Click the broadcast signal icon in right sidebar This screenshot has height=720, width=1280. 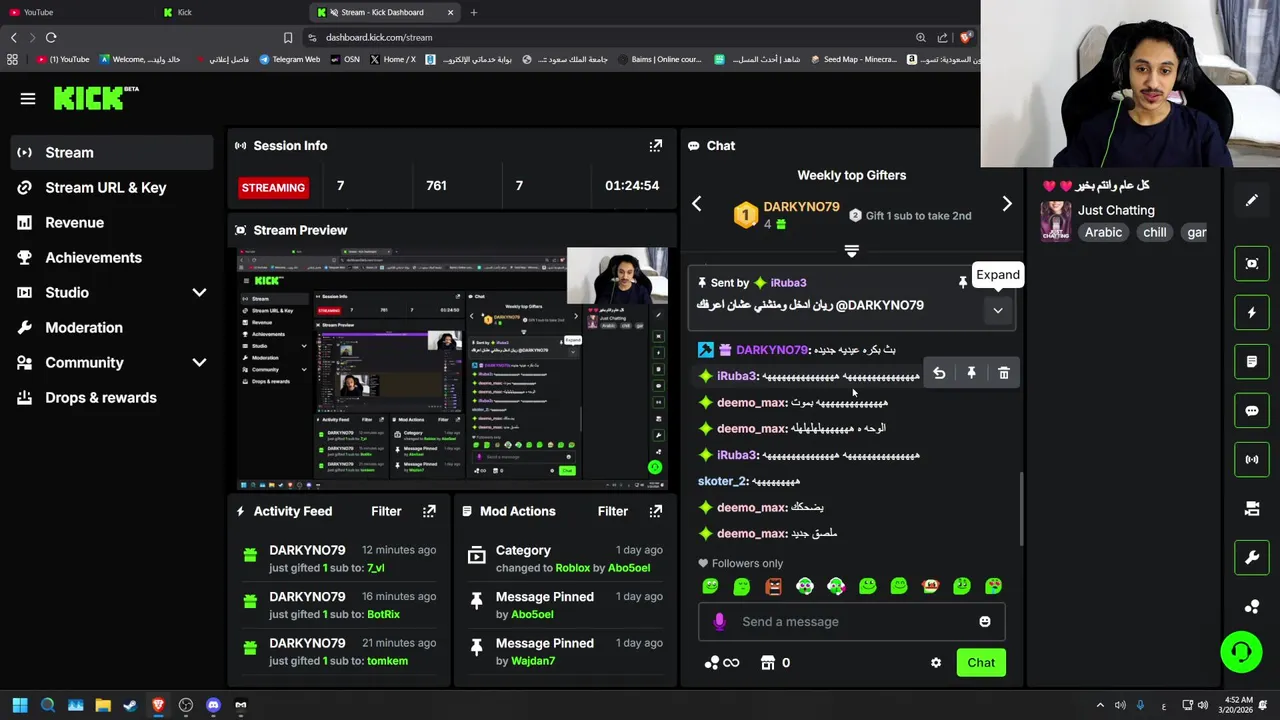coord(1251,459)
